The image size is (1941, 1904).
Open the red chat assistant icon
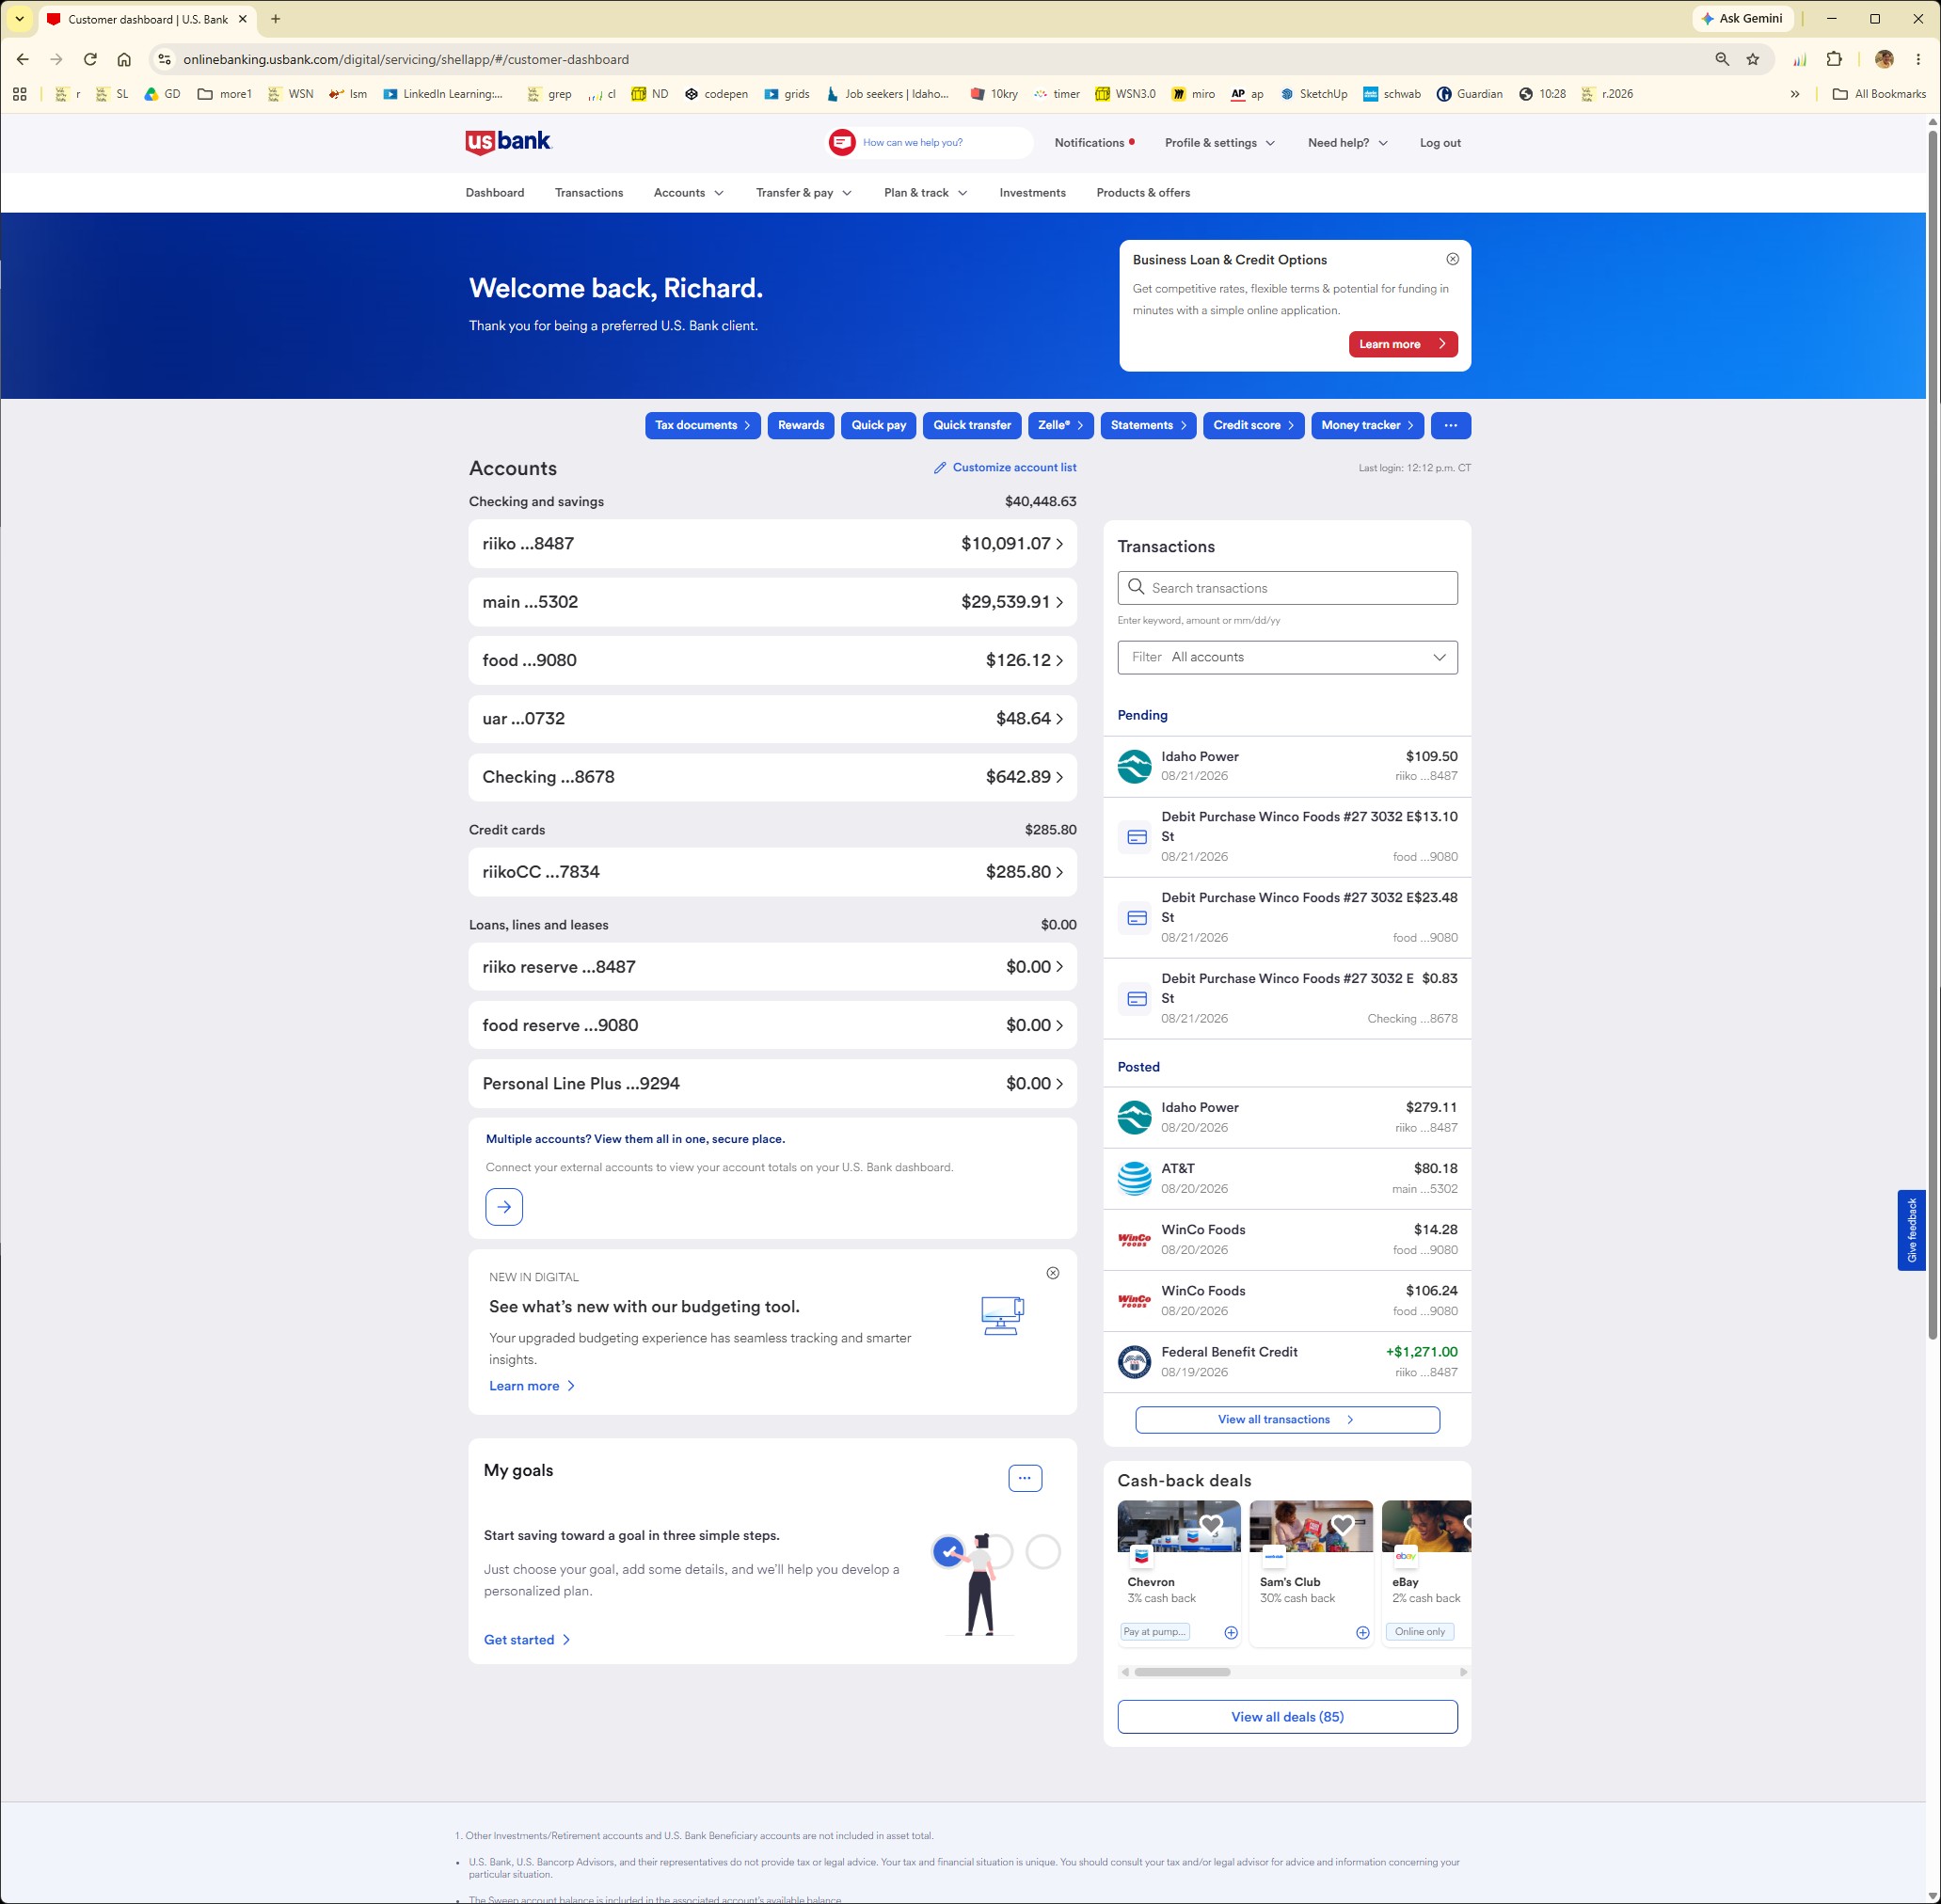[842, 142]
